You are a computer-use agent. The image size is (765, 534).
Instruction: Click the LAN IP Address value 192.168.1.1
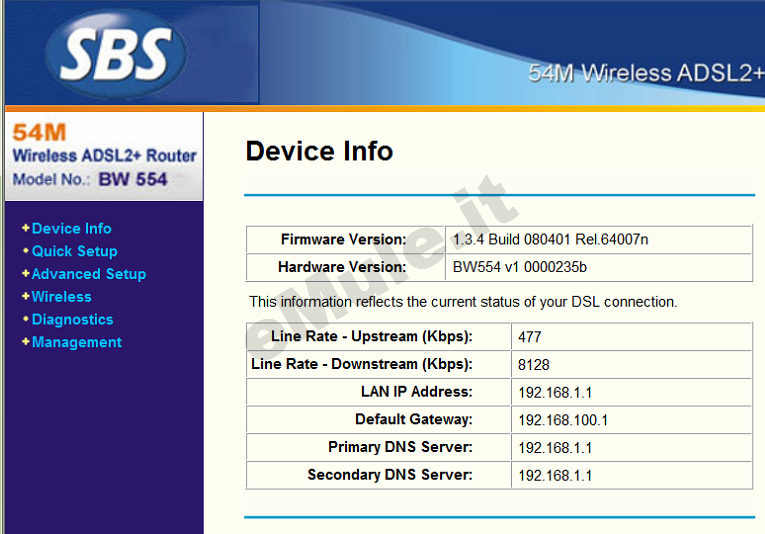point(555,393)
